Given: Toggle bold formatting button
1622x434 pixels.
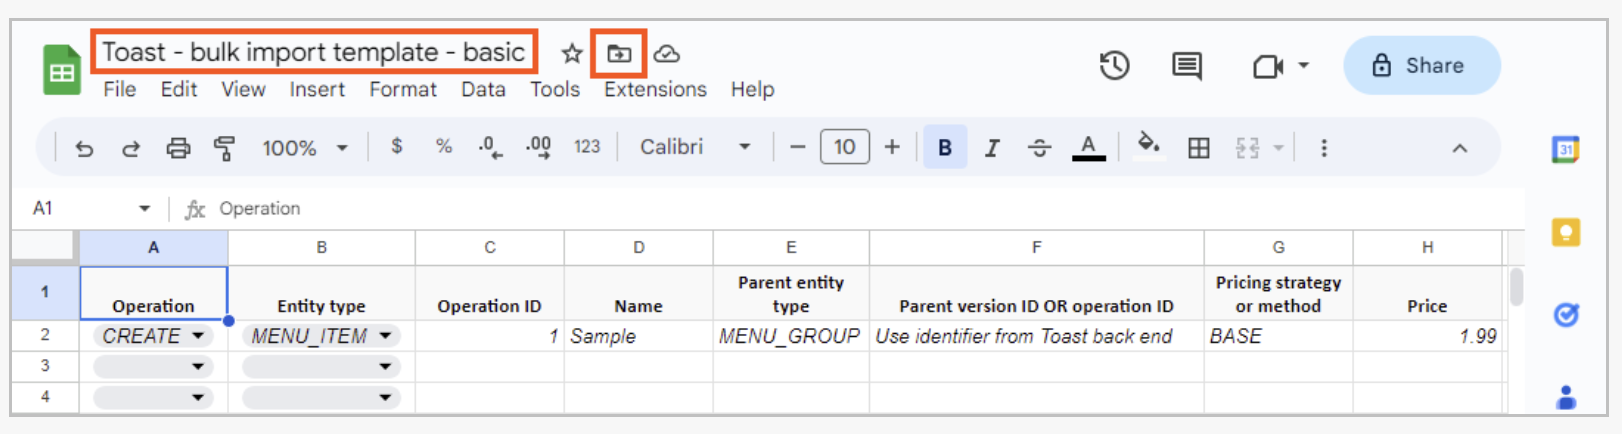Looking at the screenshot, I should [944, 148].
